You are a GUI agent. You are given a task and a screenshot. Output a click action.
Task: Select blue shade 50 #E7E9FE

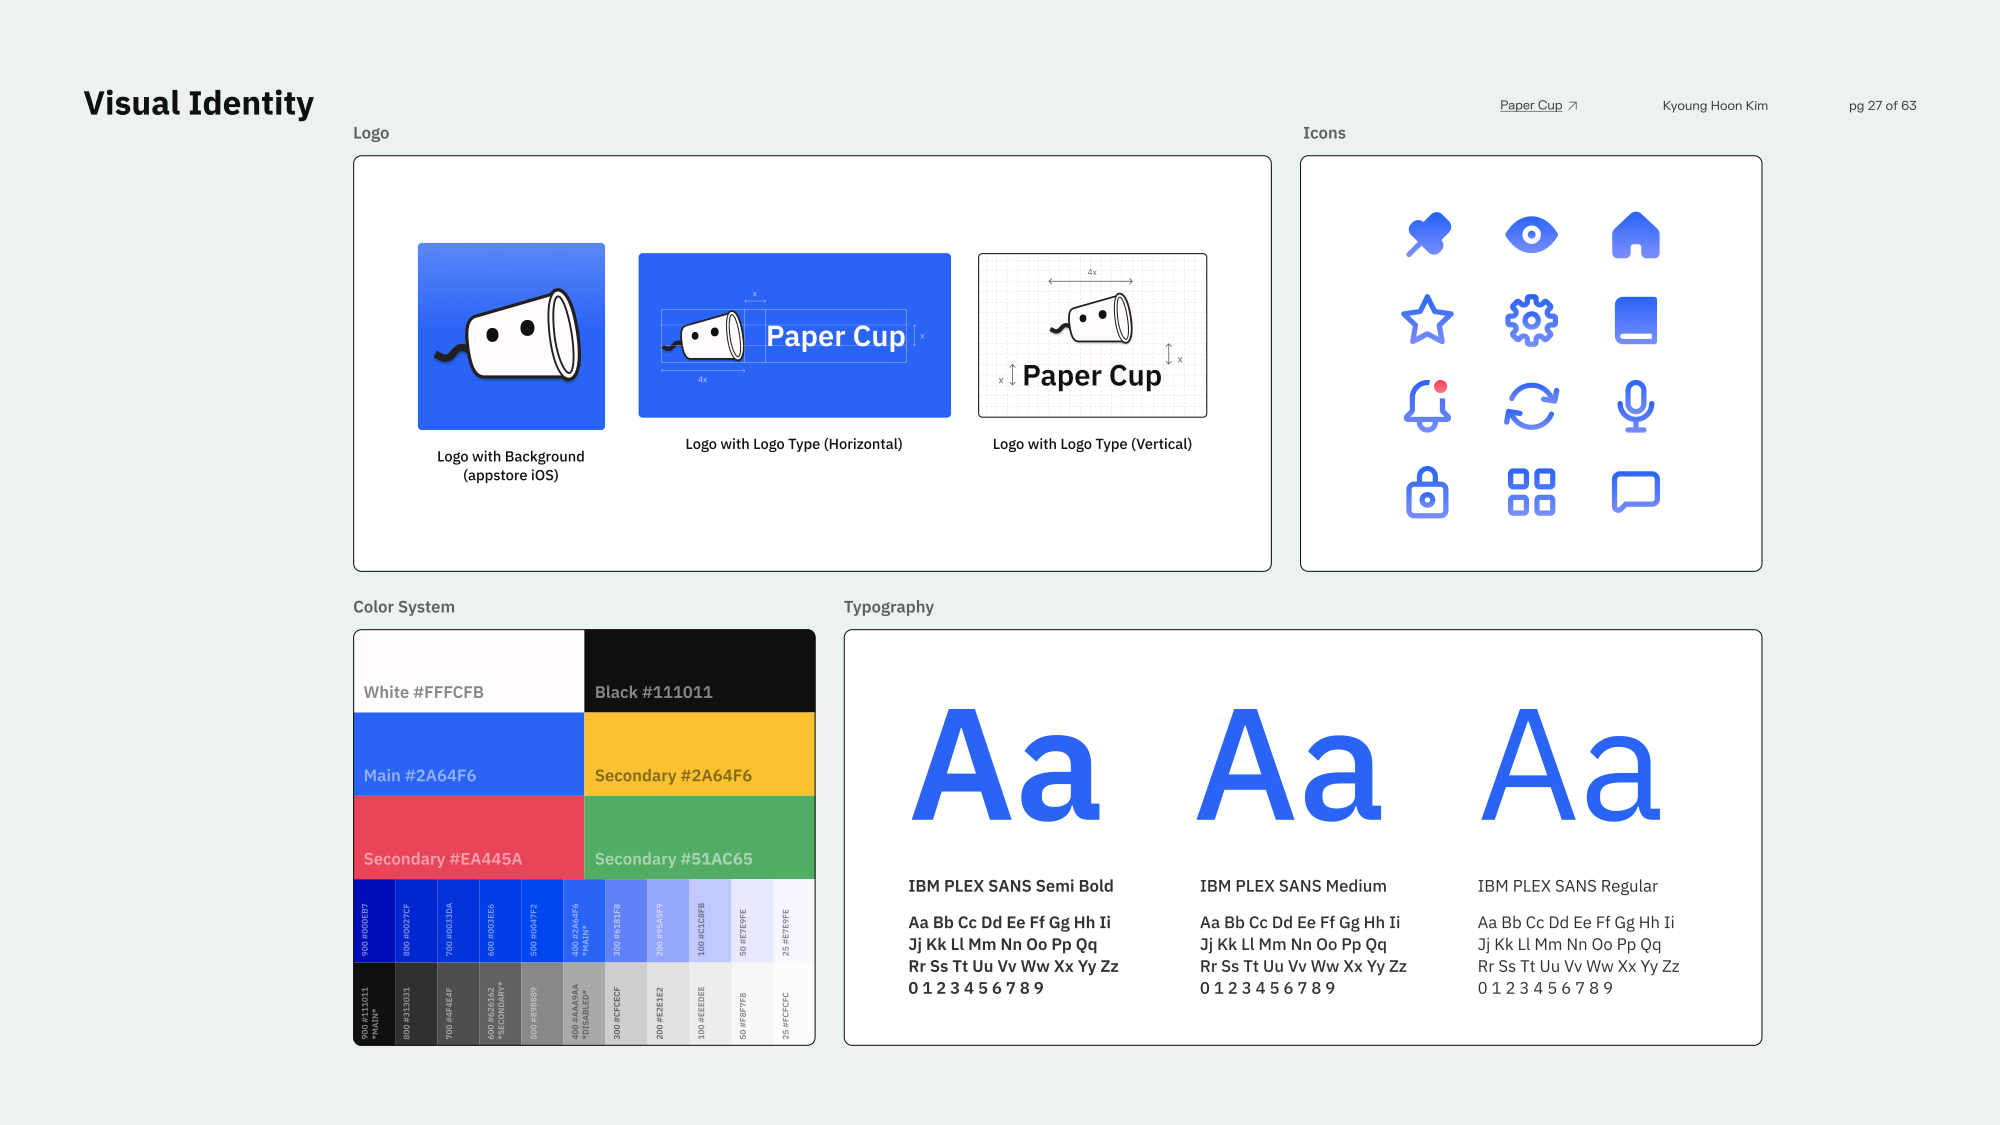tap(753, 920)
